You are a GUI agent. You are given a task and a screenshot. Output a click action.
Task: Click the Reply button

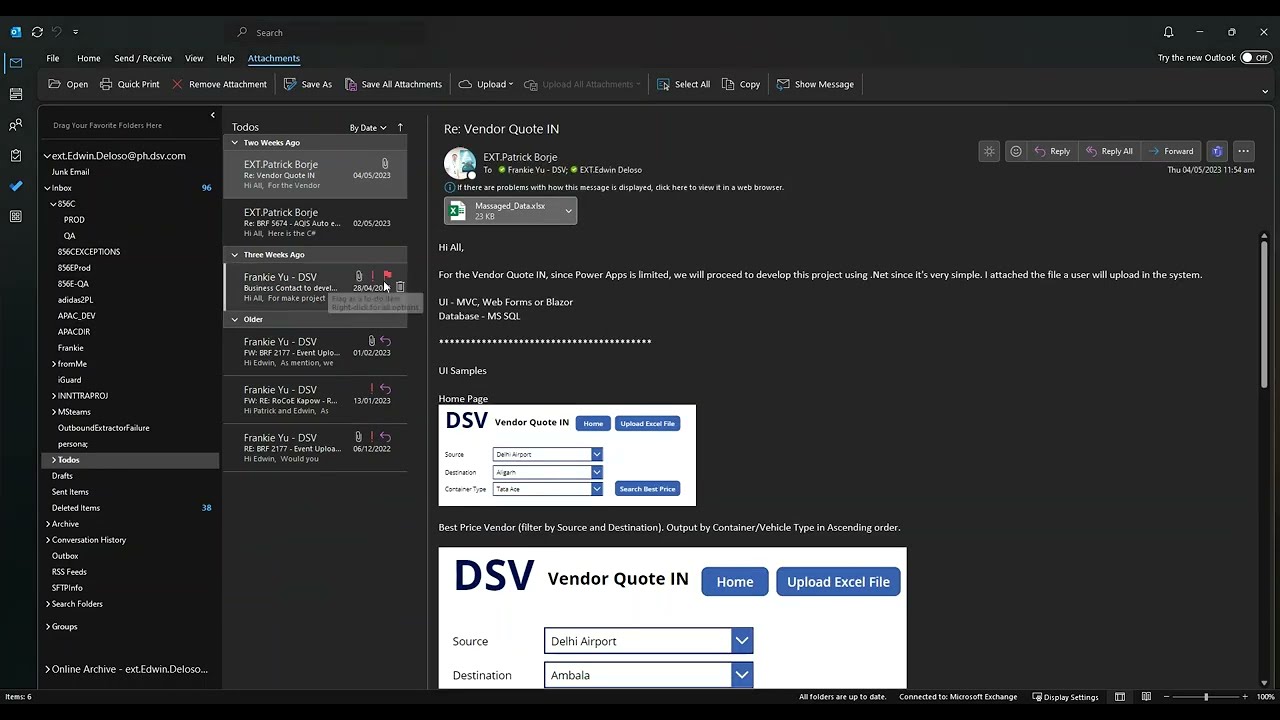coord(1052,151)
